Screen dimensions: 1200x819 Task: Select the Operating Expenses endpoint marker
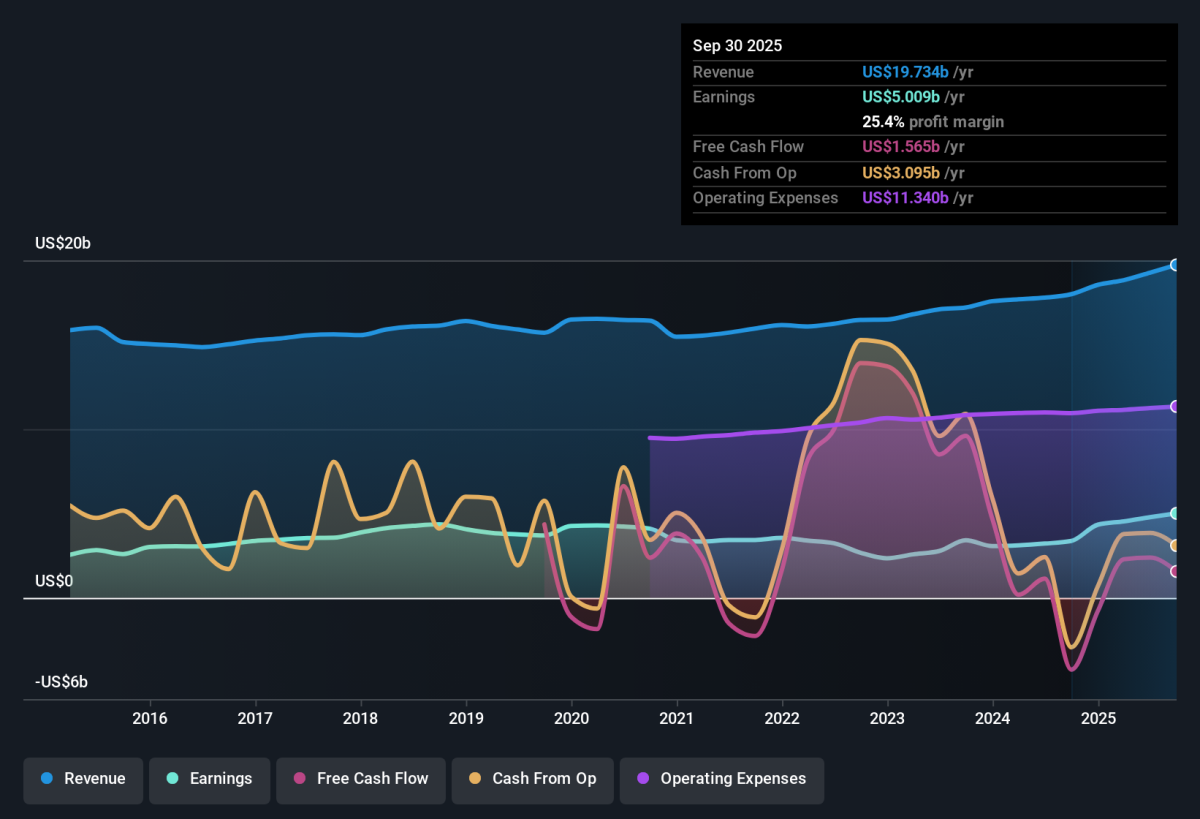(x=1176, y=407)
